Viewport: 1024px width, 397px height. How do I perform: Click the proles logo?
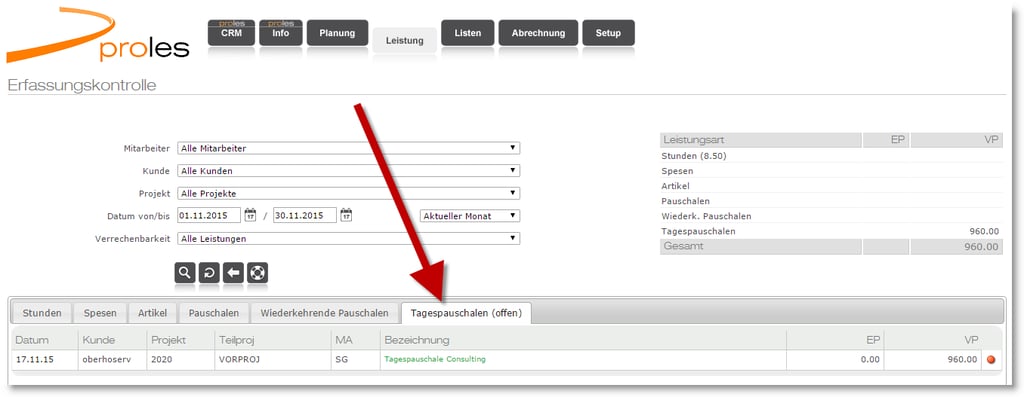coord(98,36)
